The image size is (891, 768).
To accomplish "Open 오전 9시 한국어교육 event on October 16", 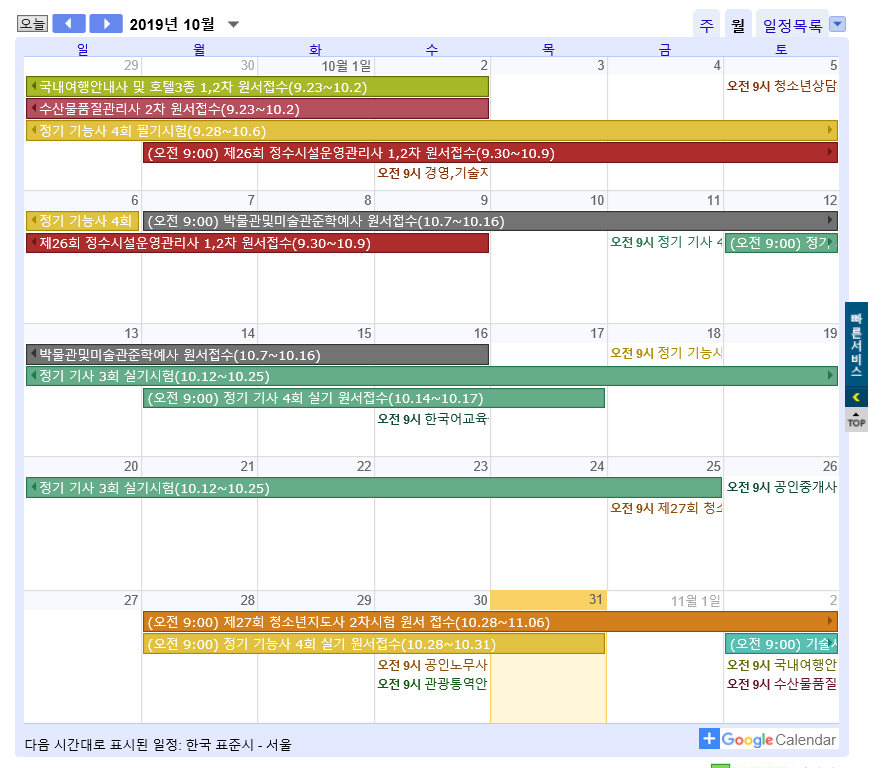I will (432, 419).
